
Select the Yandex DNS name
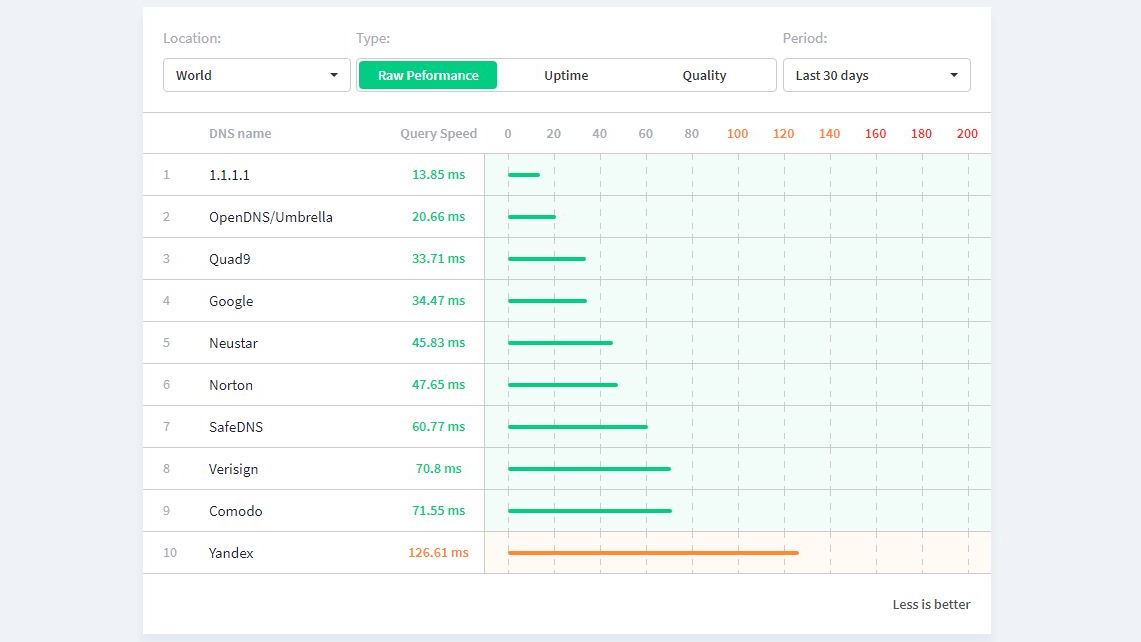point(231,553)
